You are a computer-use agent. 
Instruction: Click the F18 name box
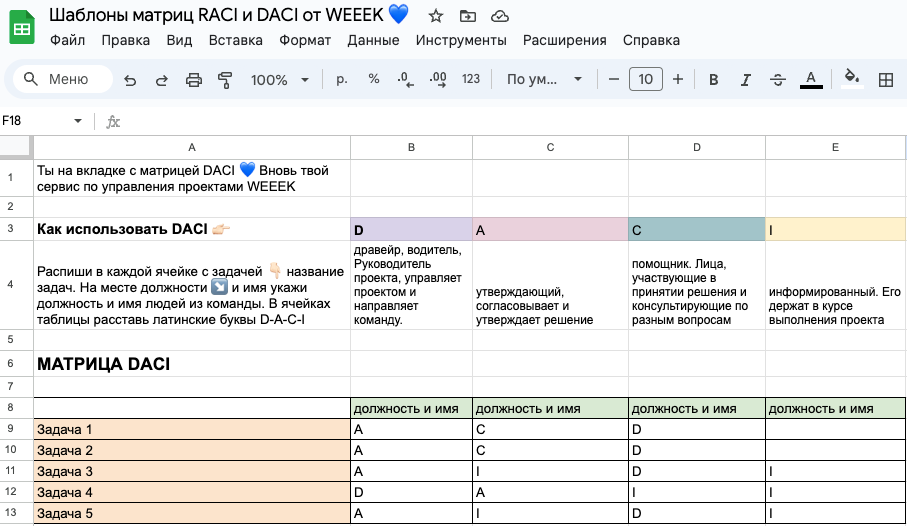coord(35,121)
